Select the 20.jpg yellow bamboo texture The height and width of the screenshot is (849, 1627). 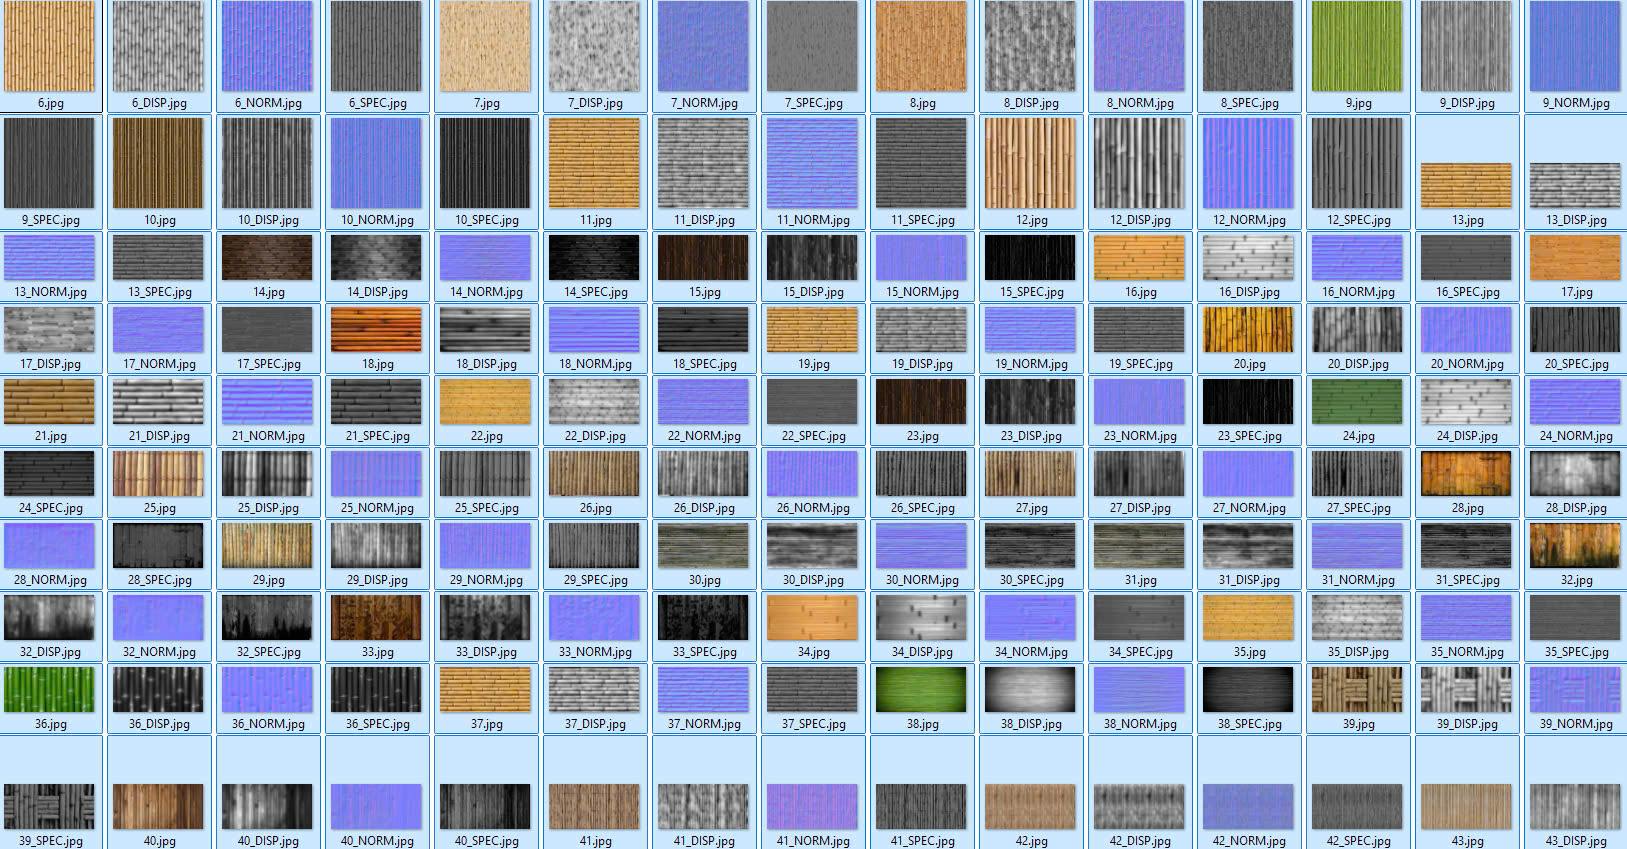[1248, 330]
